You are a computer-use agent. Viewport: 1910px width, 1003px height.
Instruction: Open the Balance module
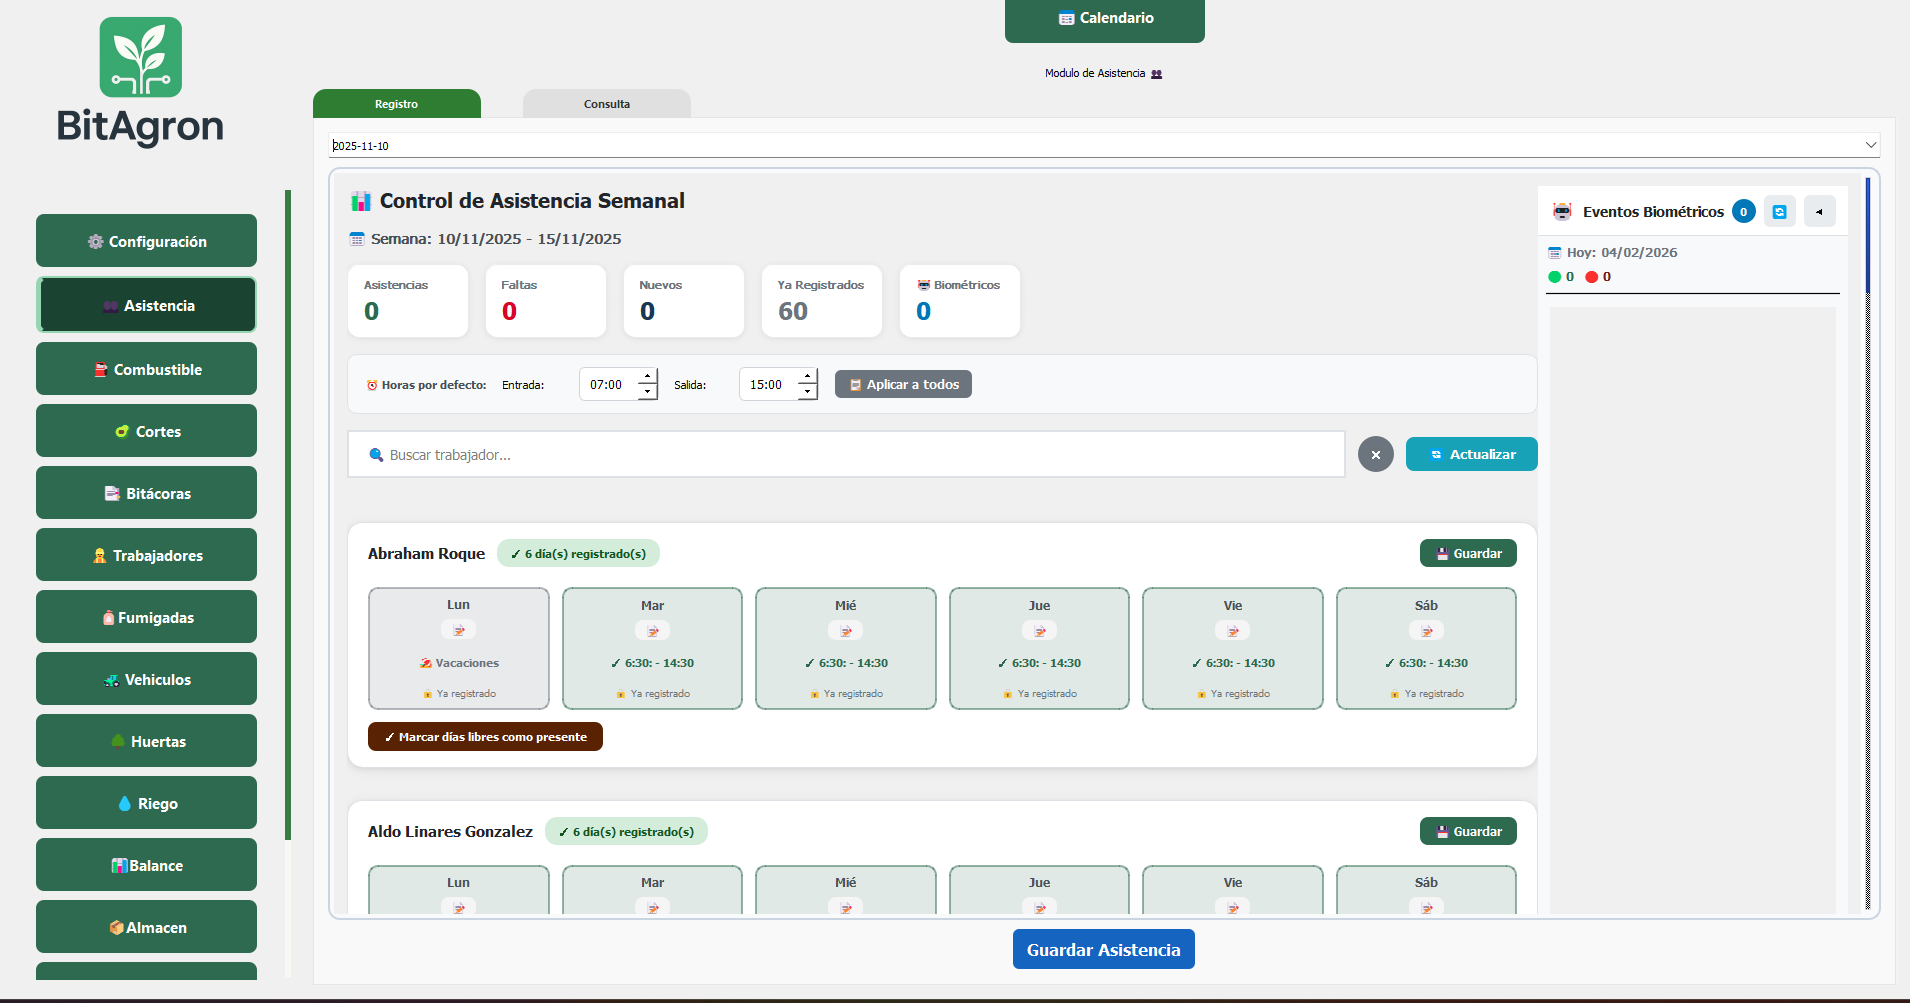tap(146, 865)
